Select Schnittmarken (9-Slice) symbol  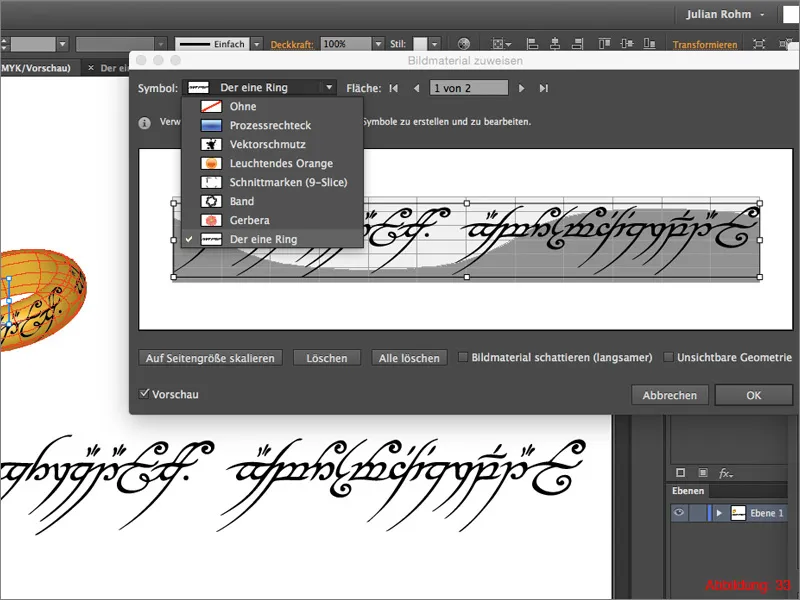[272, 182]
